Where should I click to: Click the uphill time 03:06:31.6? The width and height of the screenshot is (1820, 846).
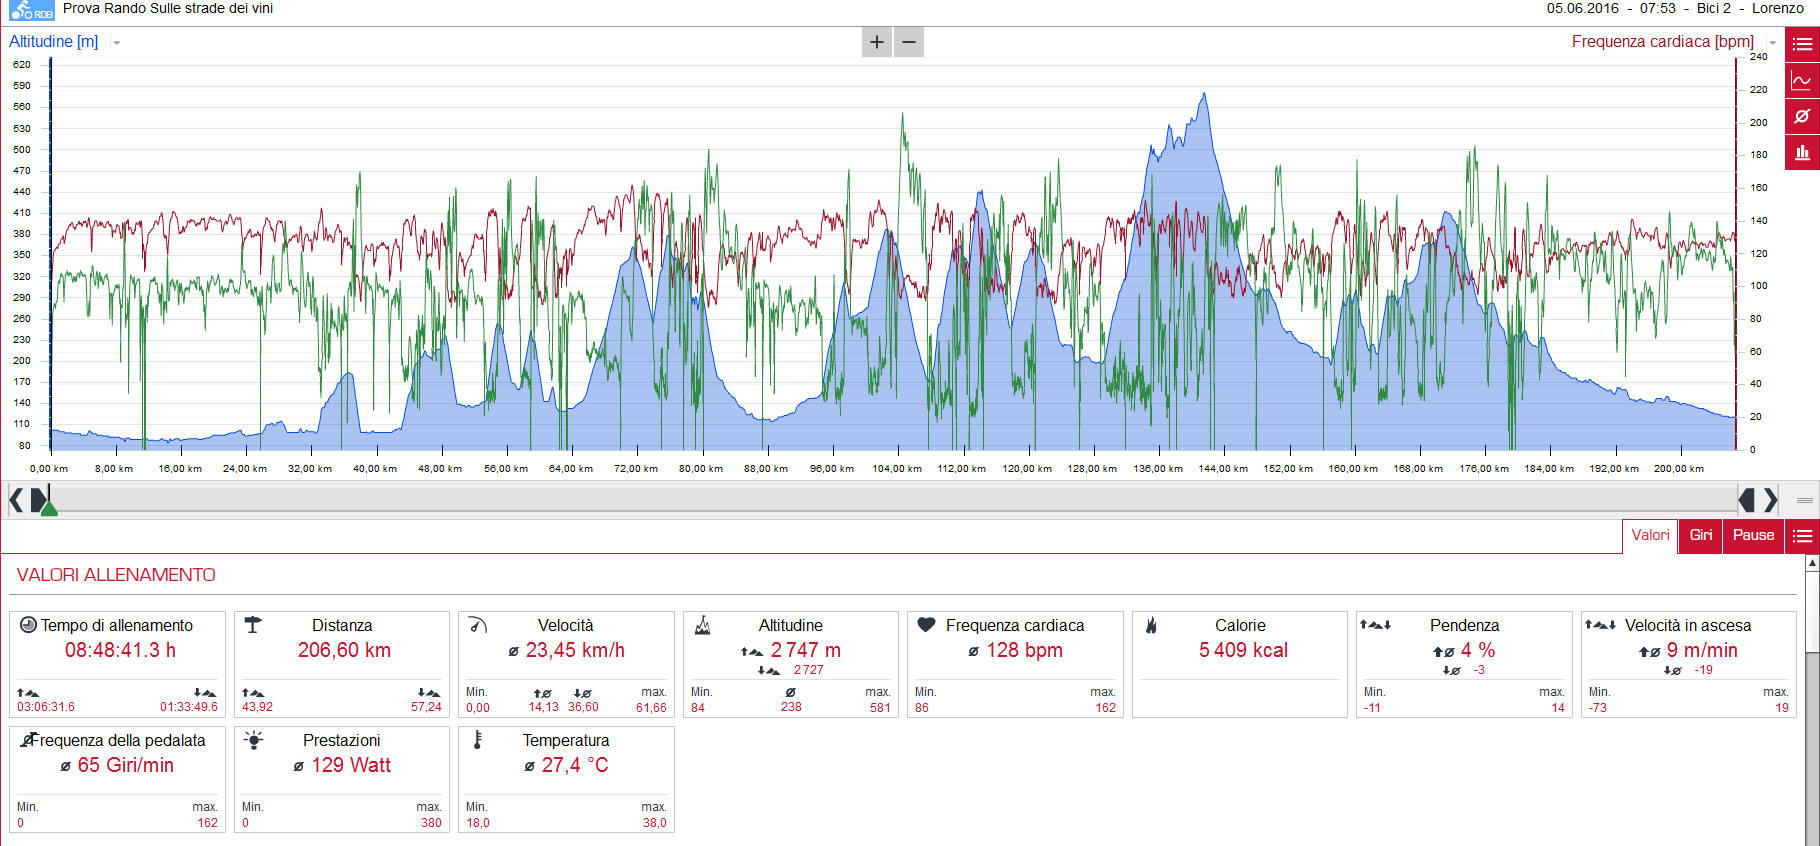click(46, 707)
